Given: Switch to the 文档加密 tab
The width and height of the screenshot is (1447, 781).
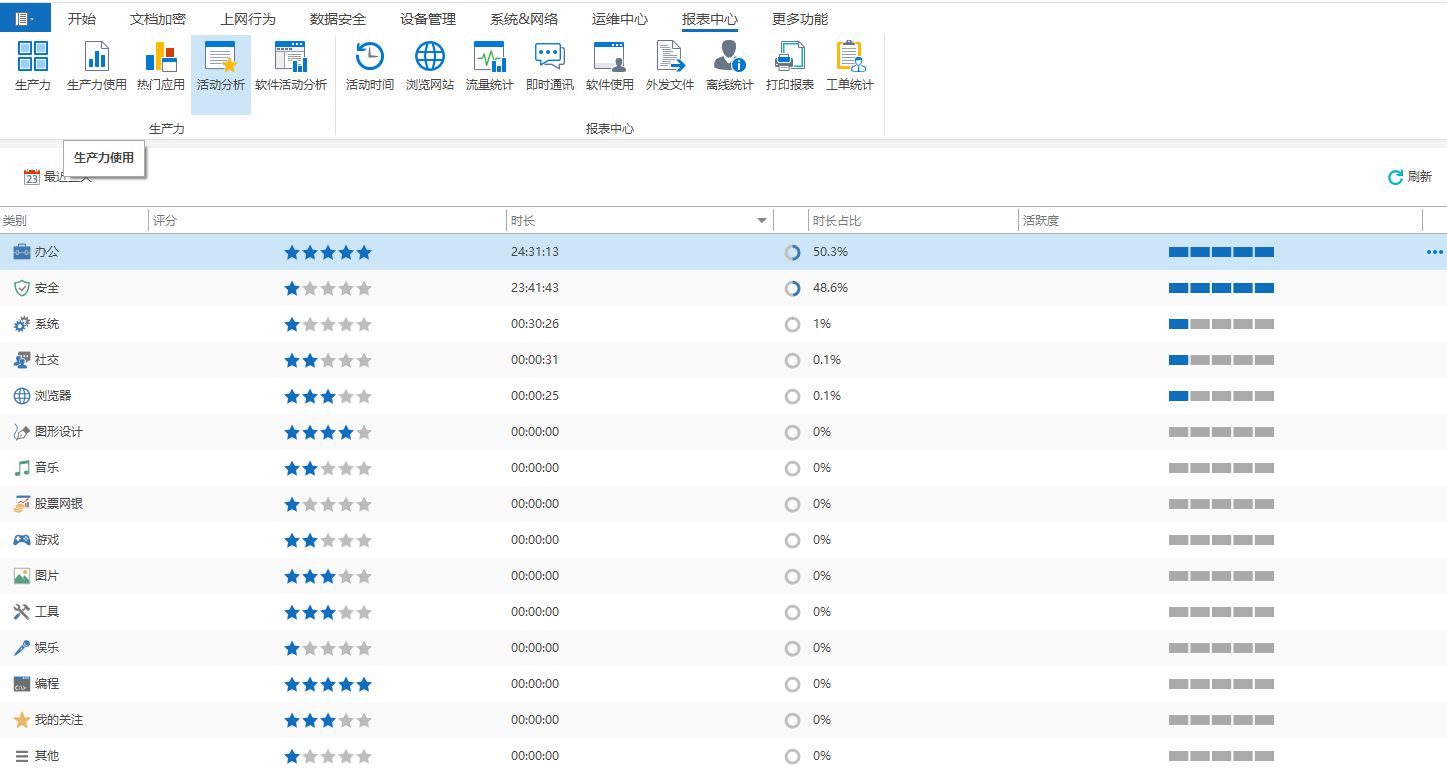Looking at the screenshot, I should [x=158, y=19].
